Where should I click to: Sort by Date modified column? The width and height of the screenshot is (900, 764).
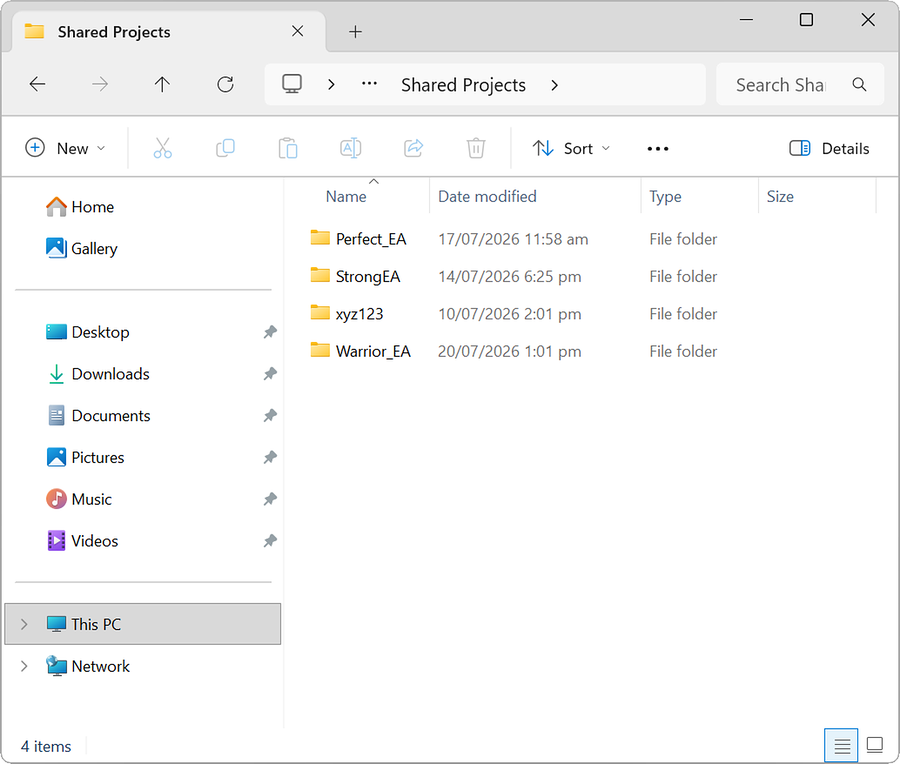487,196
